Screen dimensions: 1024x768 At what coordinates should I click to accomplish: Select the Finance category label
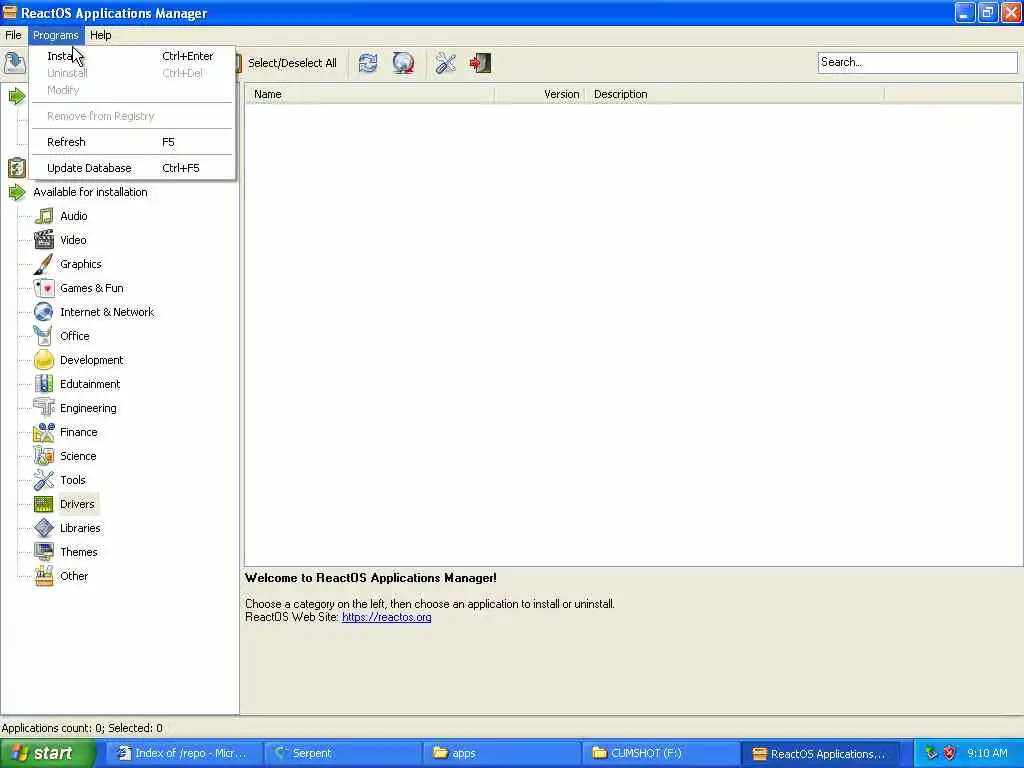click(79, 432)
